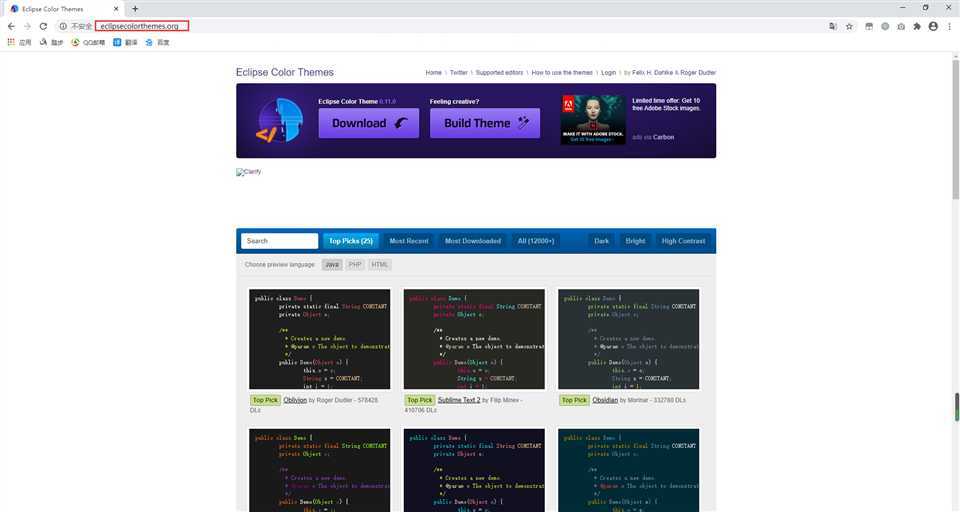Screen dimensions: 960x512
Task: Open the Sublime Text 2 preview thumbnail
Action: [x=474, y=339]
